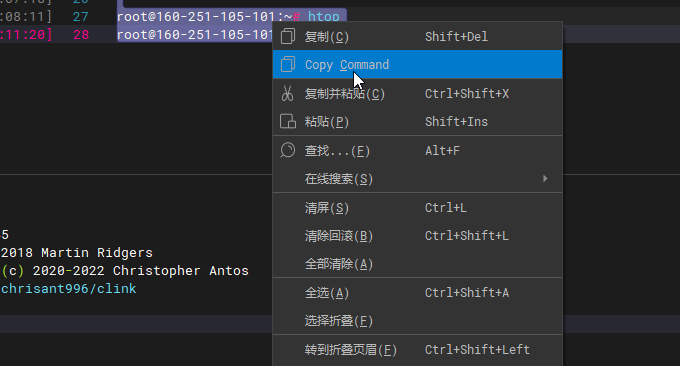Click the Ctrl+Shift+A shortcut label

click(467, 293)
